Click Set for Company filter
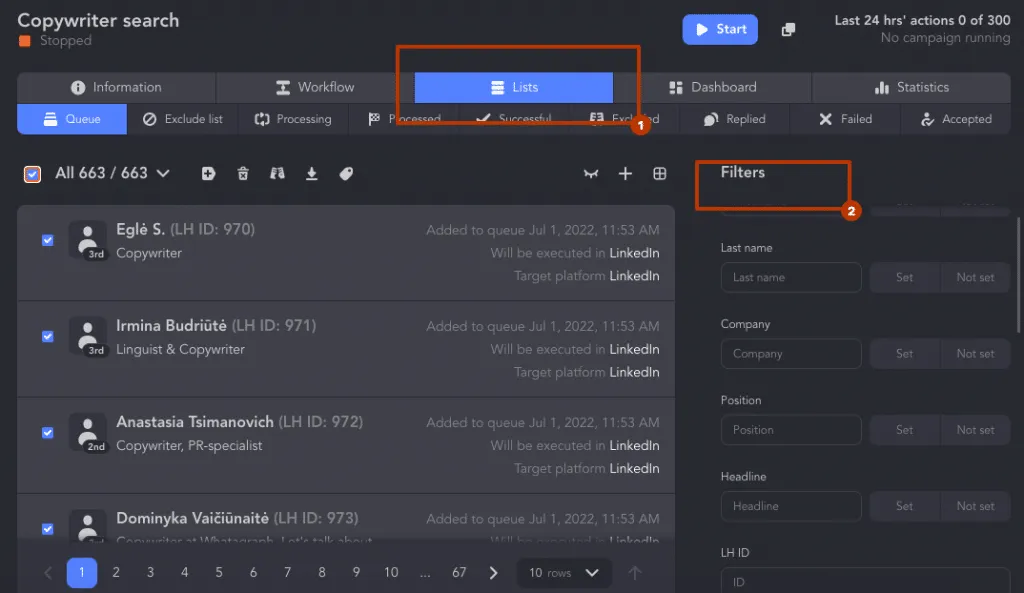Screen dimensions: 1024x593 point(904,353)
